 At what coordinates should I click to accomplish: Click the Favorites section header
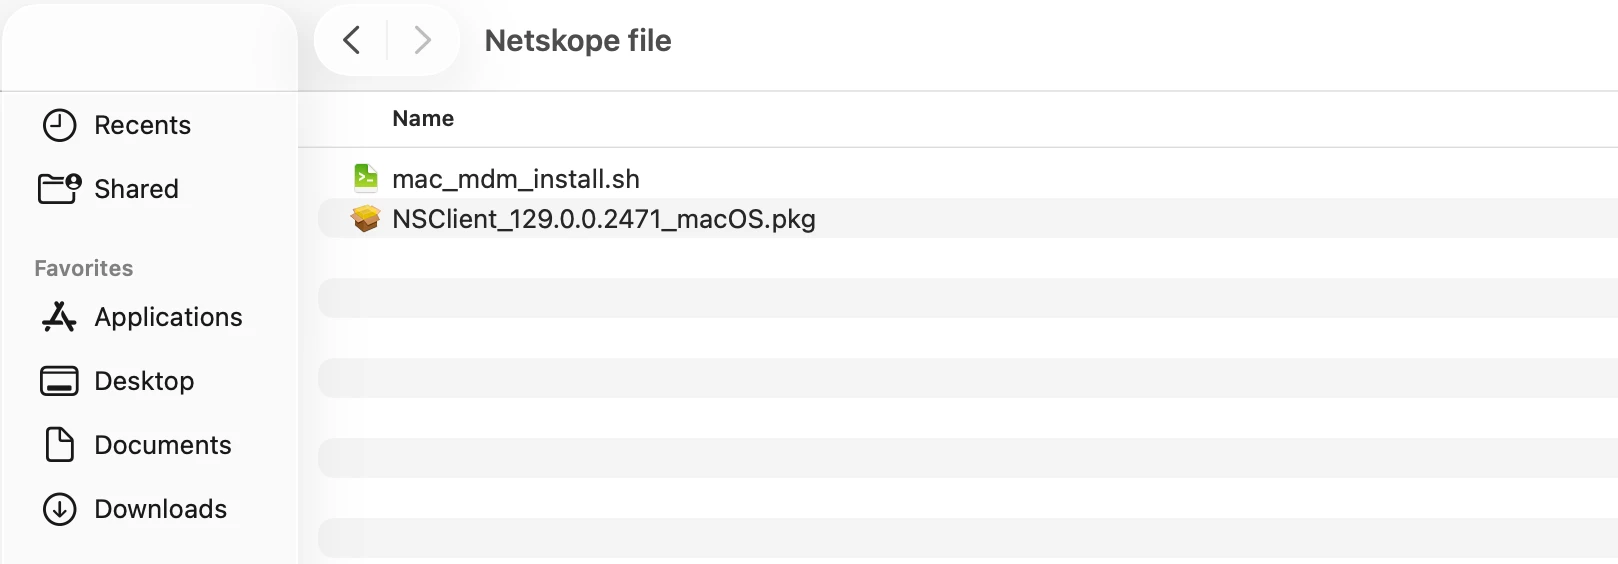[x=83, y=268]
